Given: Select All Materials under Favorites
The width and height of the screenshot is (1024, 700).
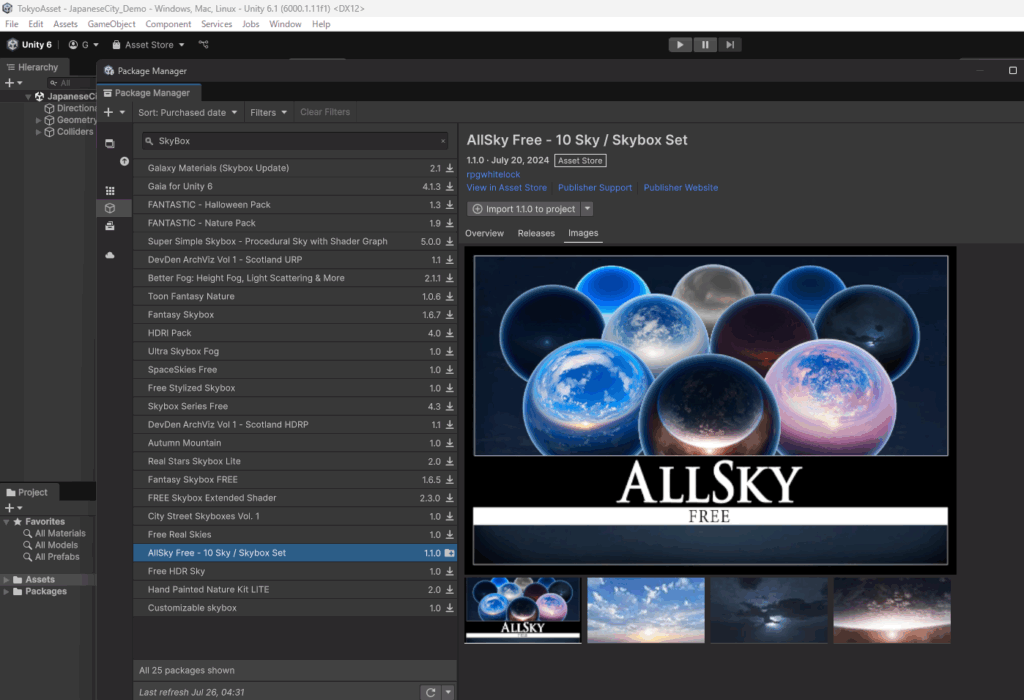Looking at the screenshot, I should pos(54,533).
